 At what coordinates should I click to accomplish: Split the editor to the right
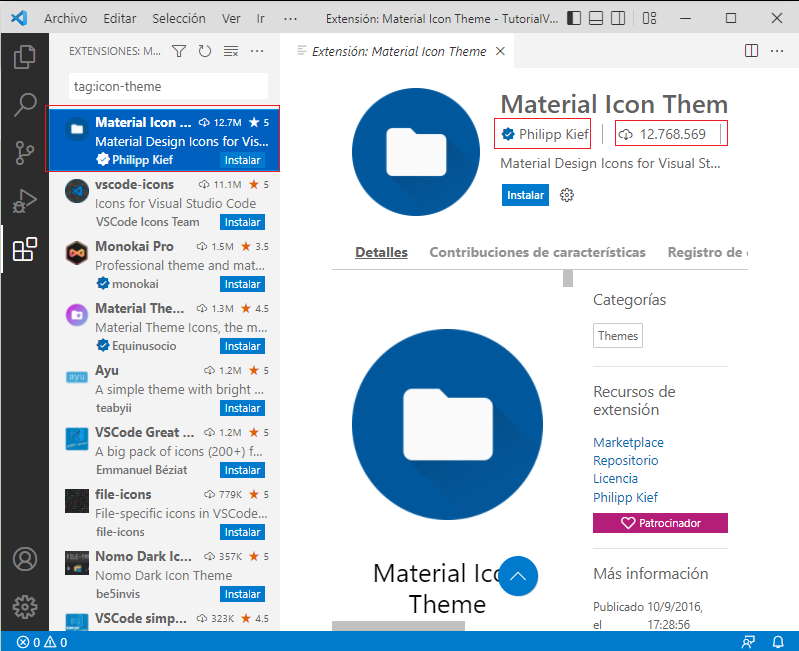click(x=751, y=51)
